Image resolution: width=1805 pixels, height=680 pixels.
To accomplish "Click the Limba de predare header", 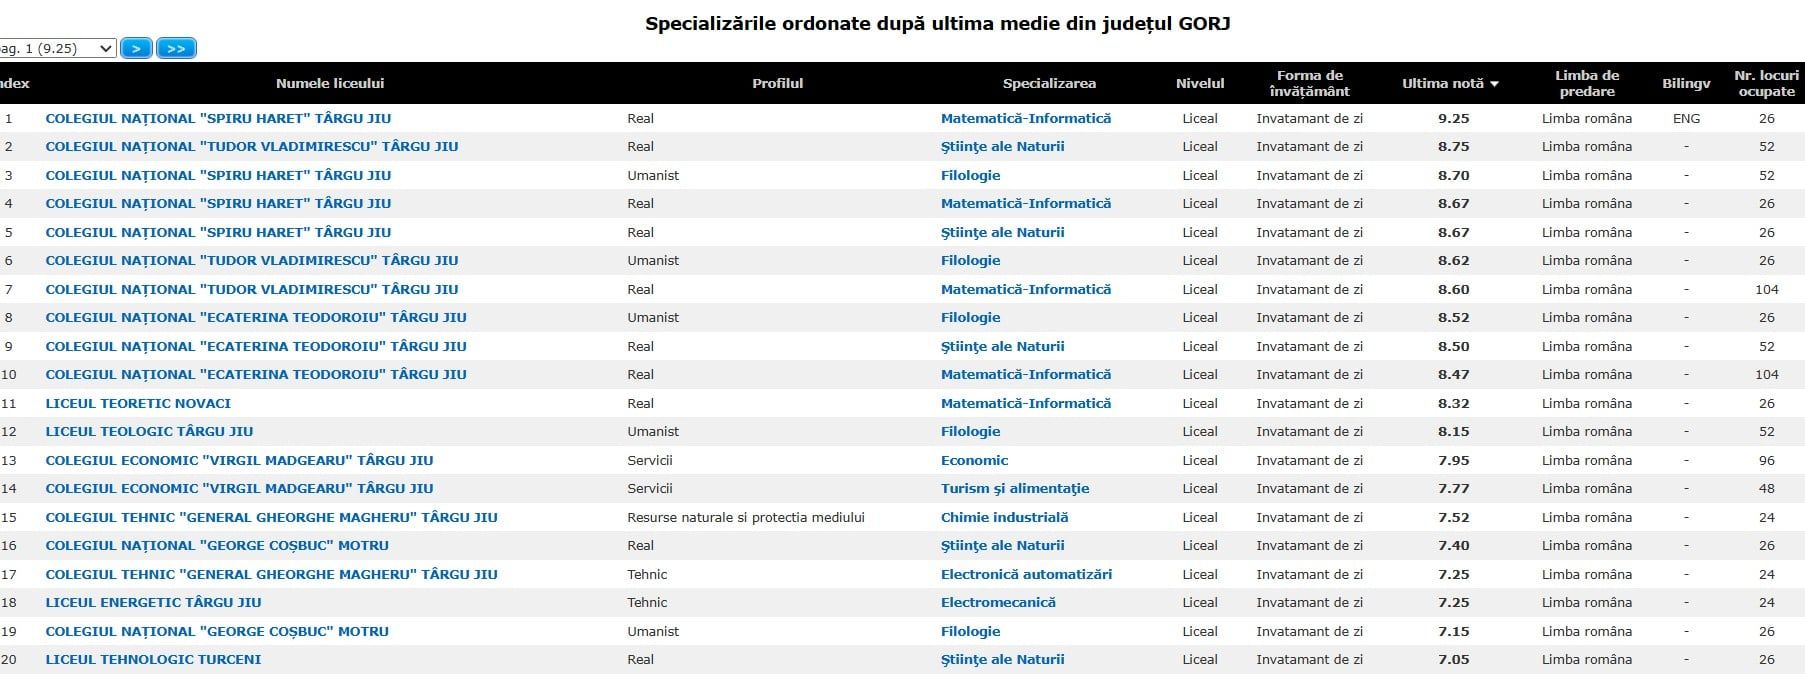I will coord(1586,83).
